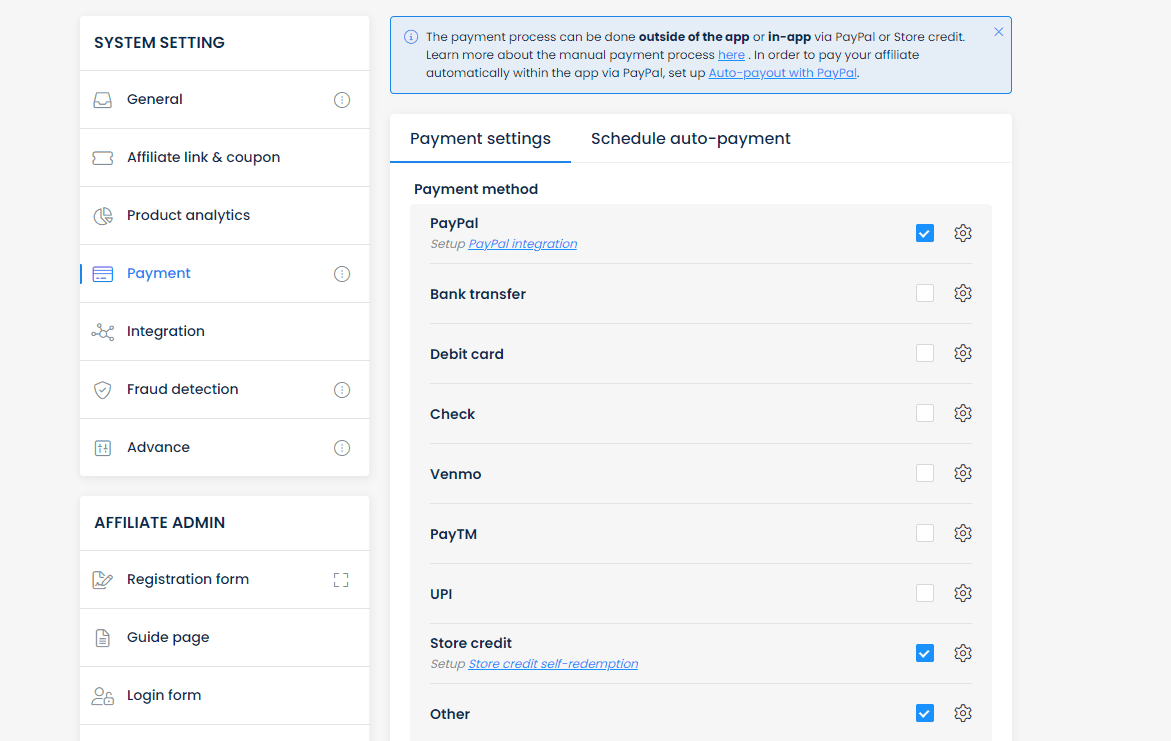Open Affiliate link & coupon settings
Viewport: 1171px width, 741px height.
click(224, 158)
